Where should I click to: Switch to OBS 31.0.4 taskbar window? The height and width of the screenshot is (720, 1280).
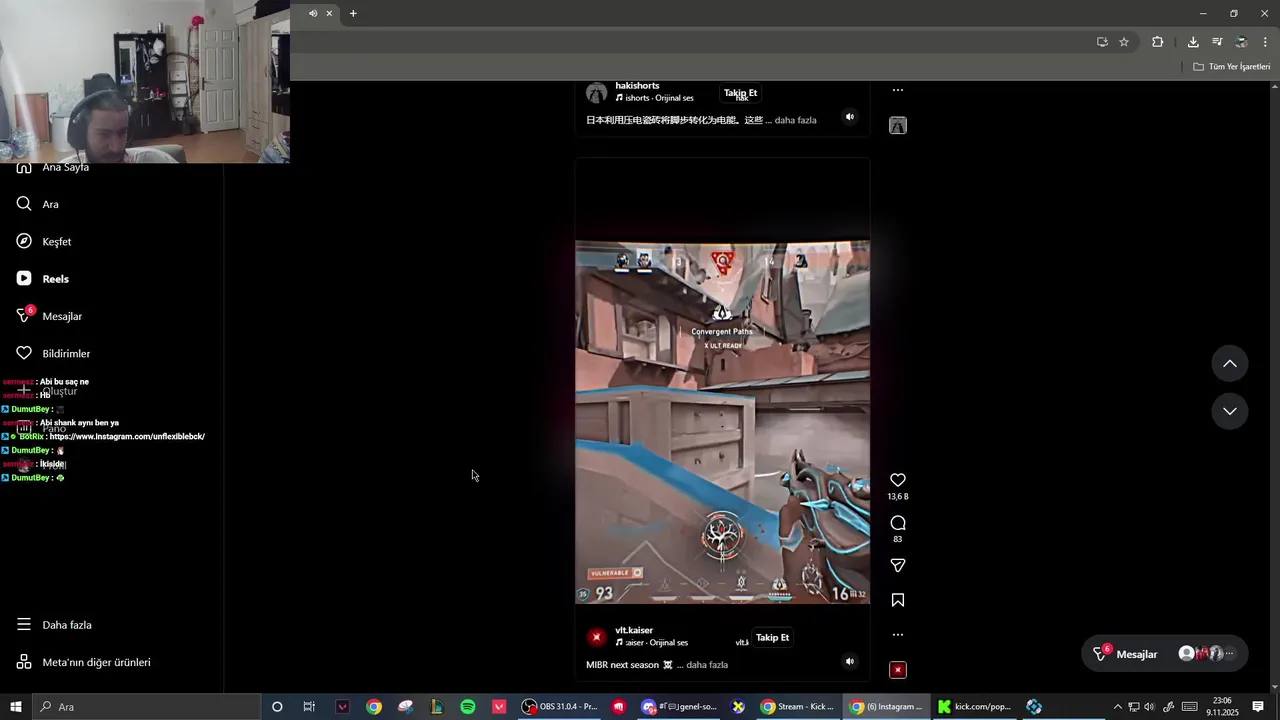[561, 707]
